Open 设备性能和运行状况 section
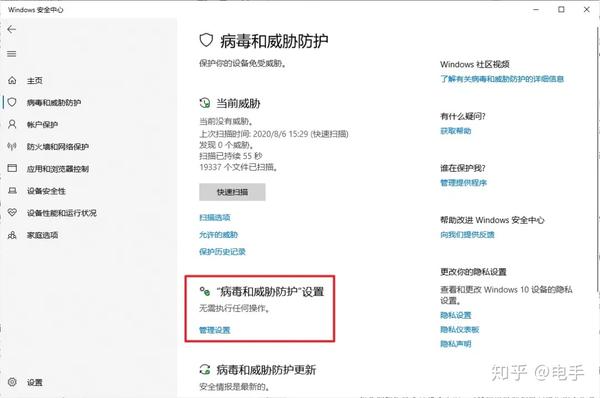Screen dimensions: 600x398 pos(62,213)
